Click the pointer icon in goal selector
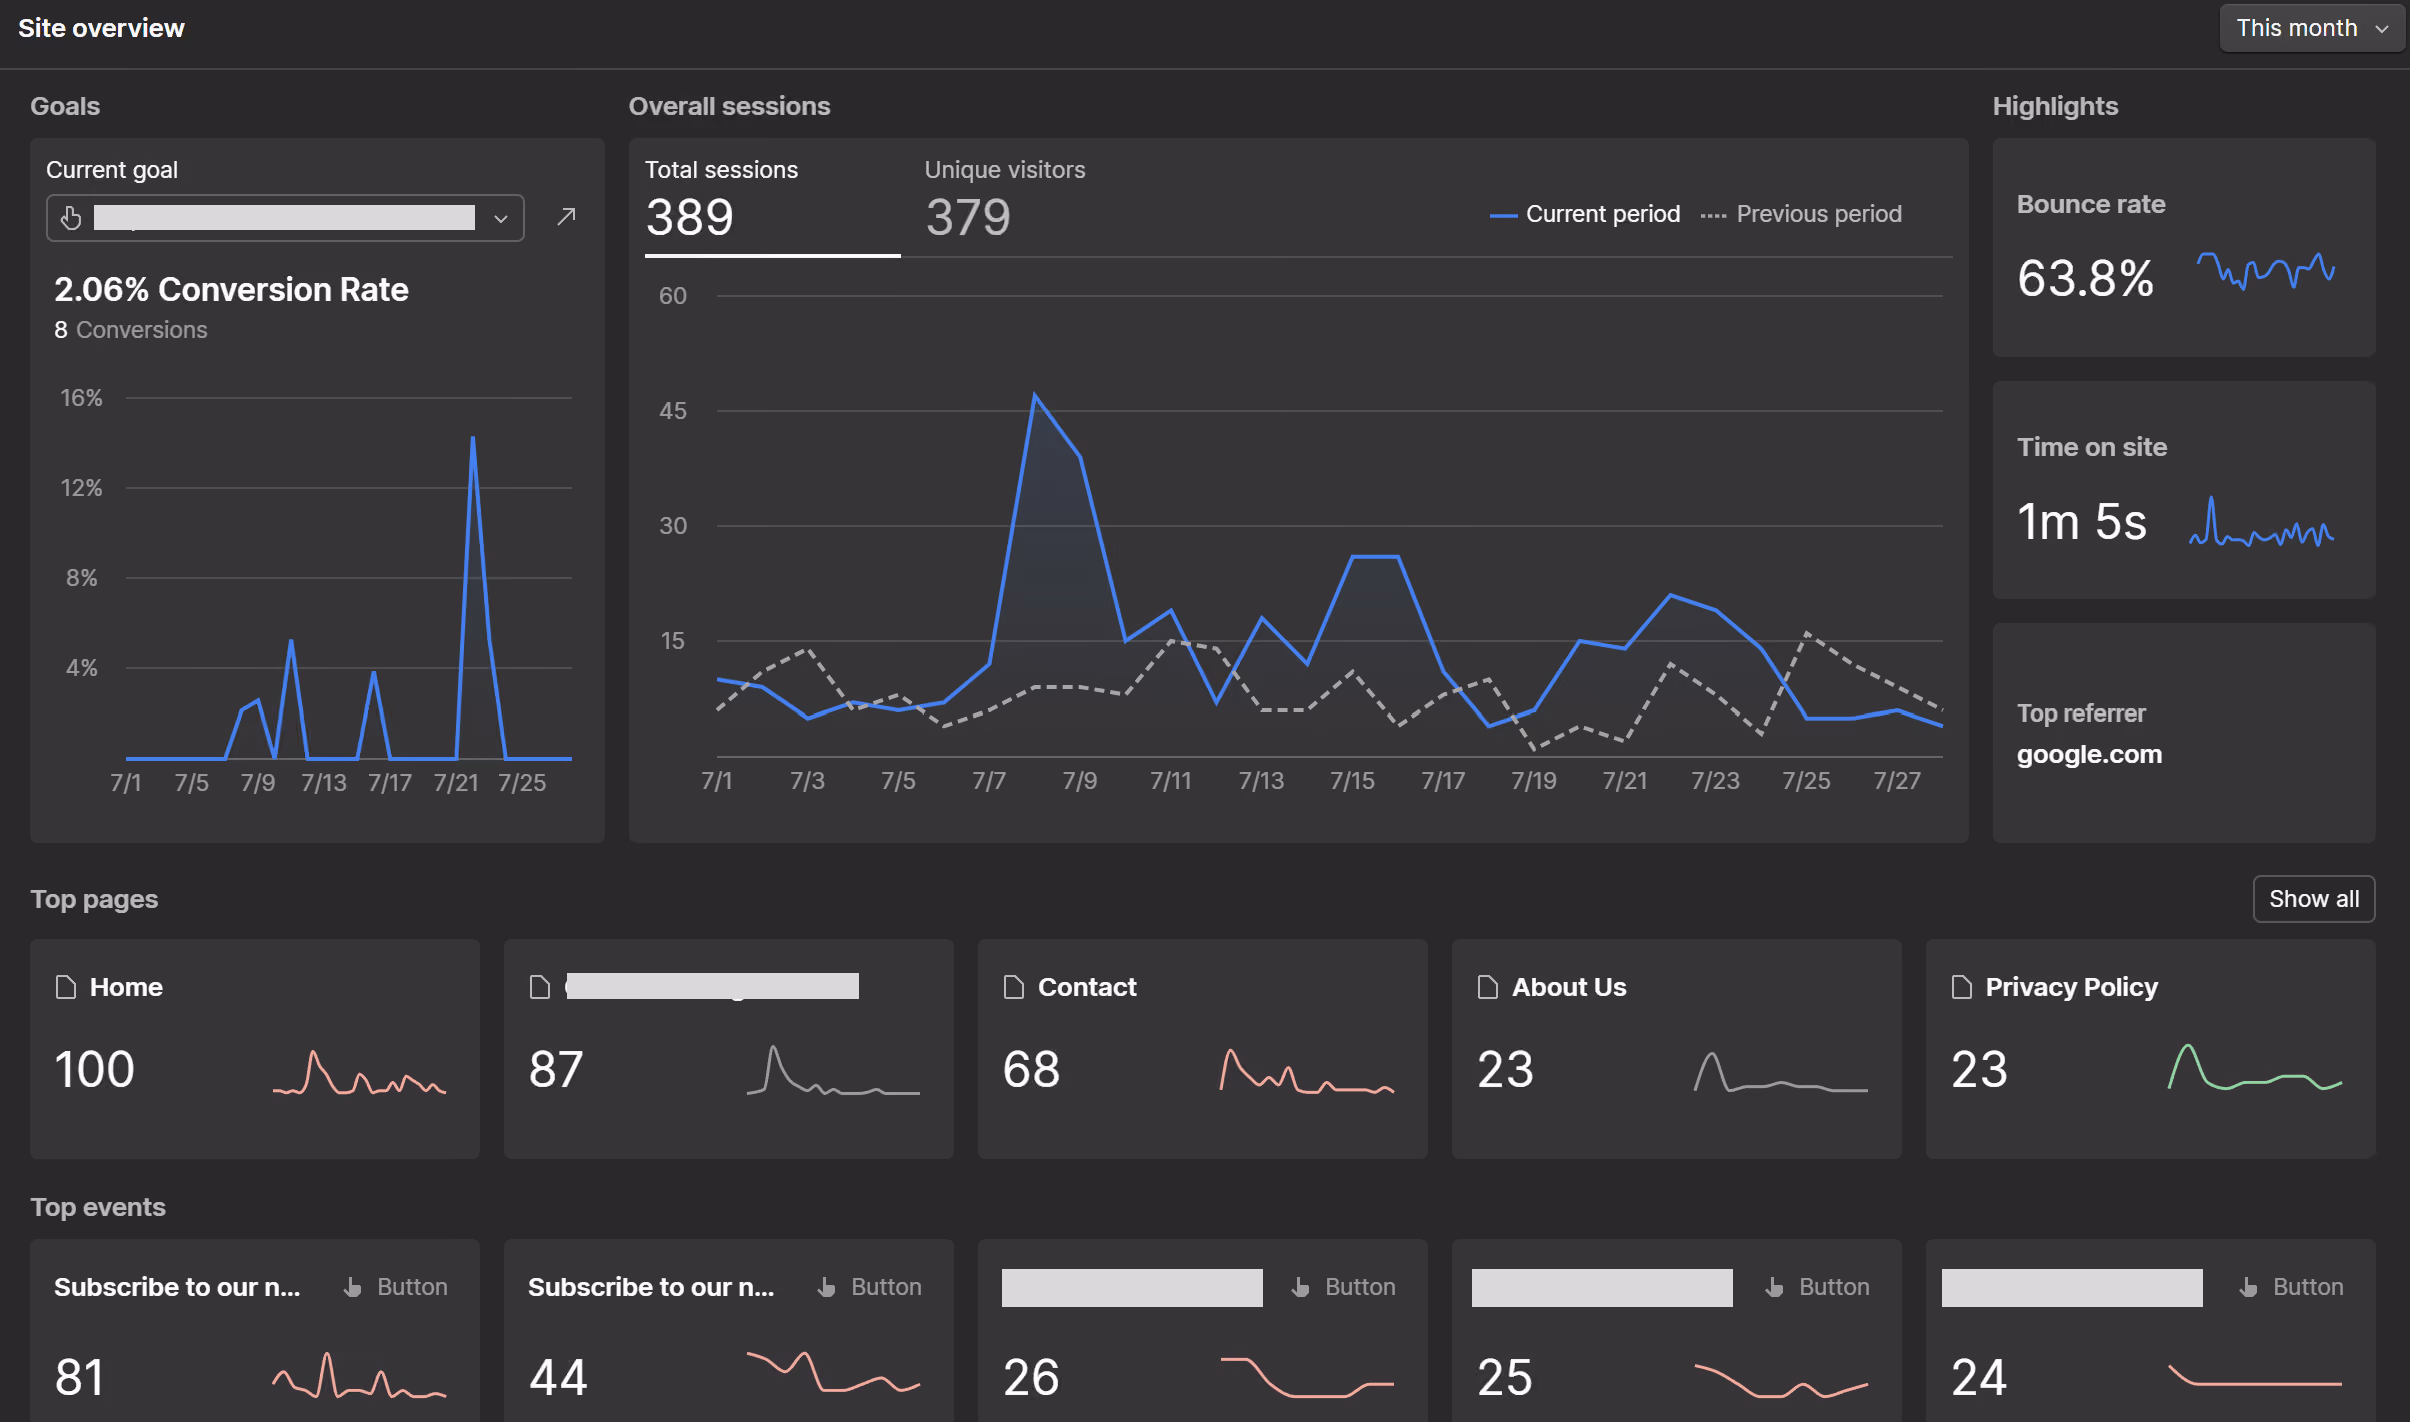This screenshot has height=1422, width=2410. [x=71, y=218]
